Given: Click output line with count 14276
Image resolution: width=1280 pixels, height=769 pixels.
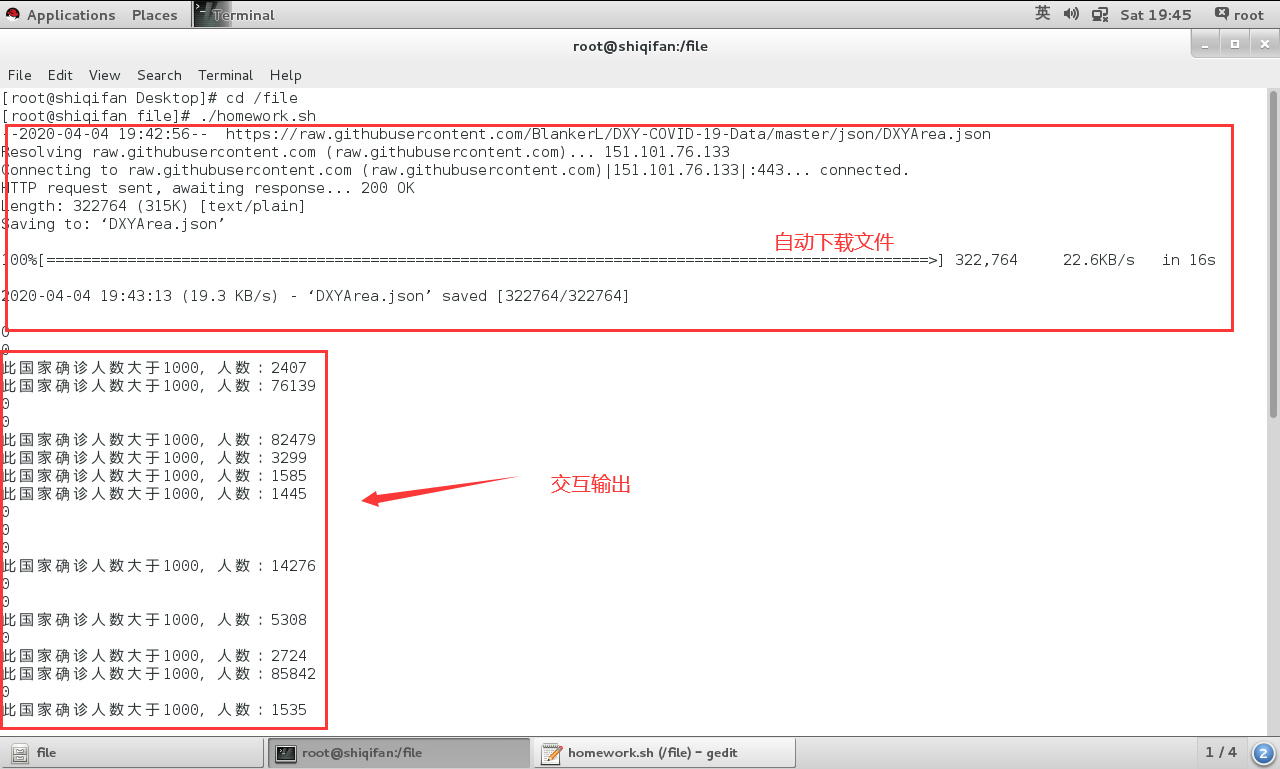Looking at the screenshot, I should tap(159, 566).
